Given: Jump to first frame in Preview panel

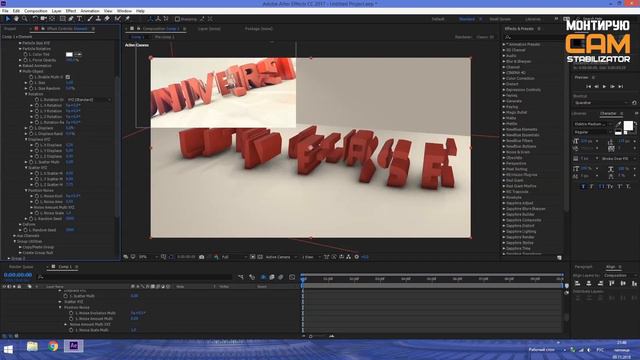Looking at the screenshot, I should click(588, 87).
